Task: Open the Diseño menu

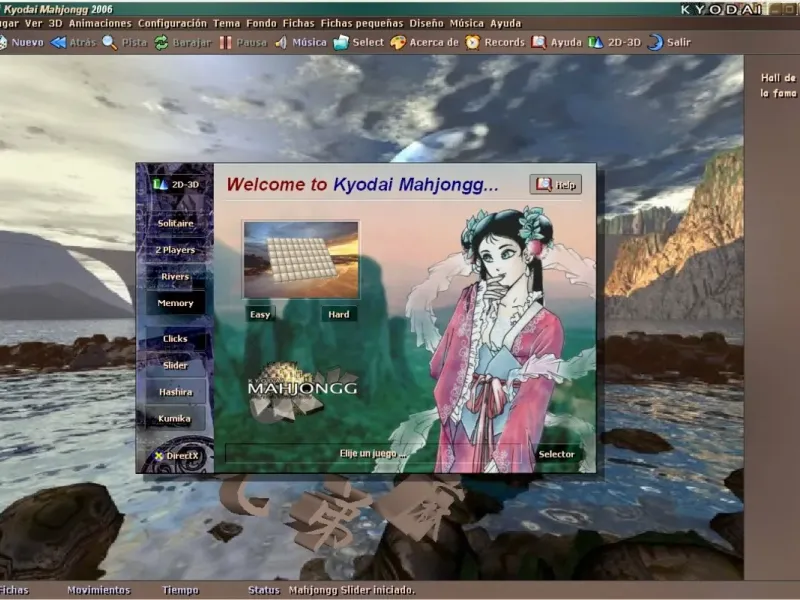Action: pos(427,23)
